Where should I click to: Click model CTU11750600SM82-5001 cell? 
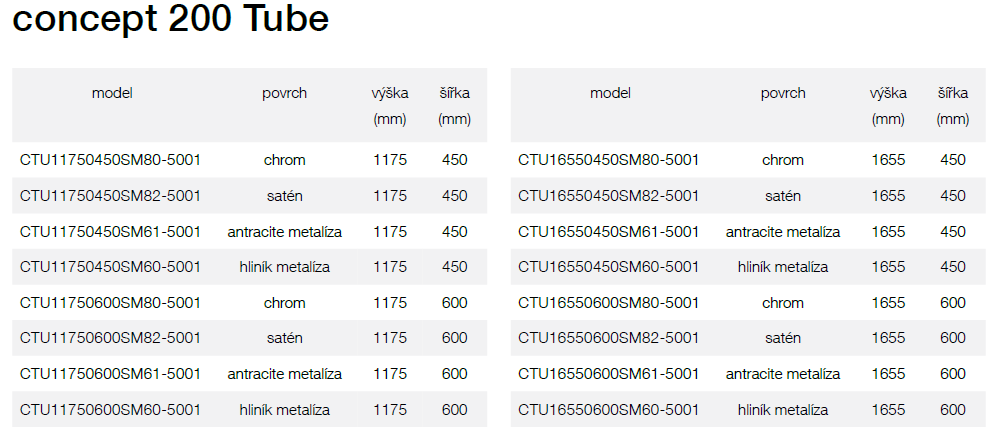[x=110, y=338]
